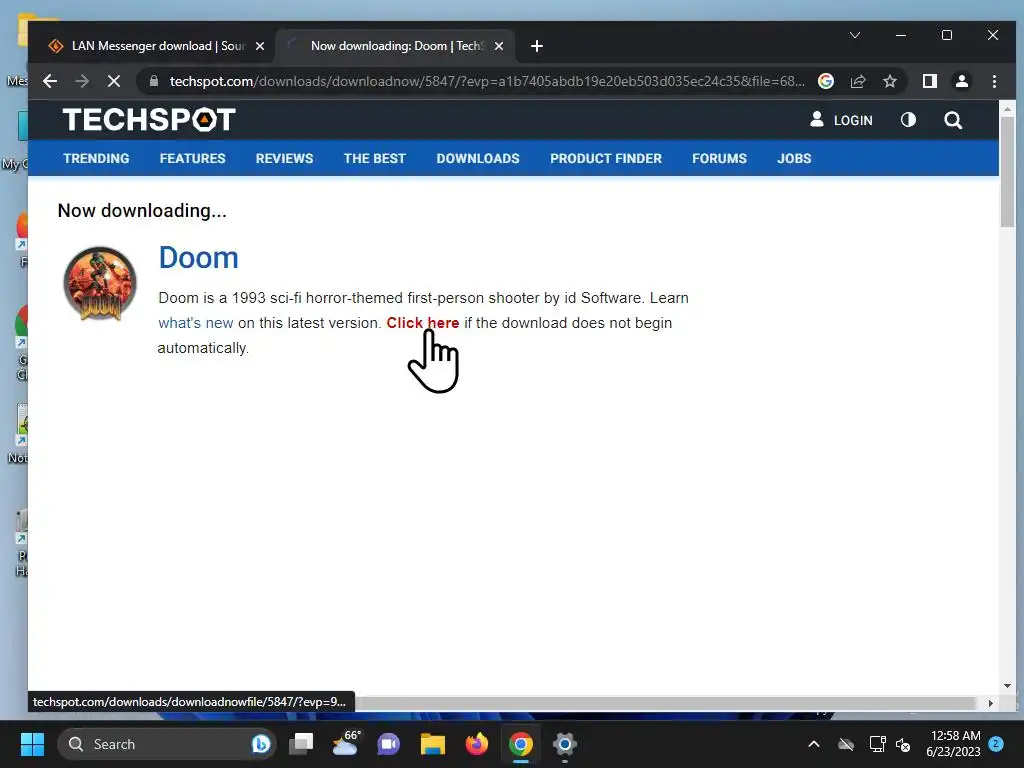Click the cloud sync tray icon

pos(846,744)
